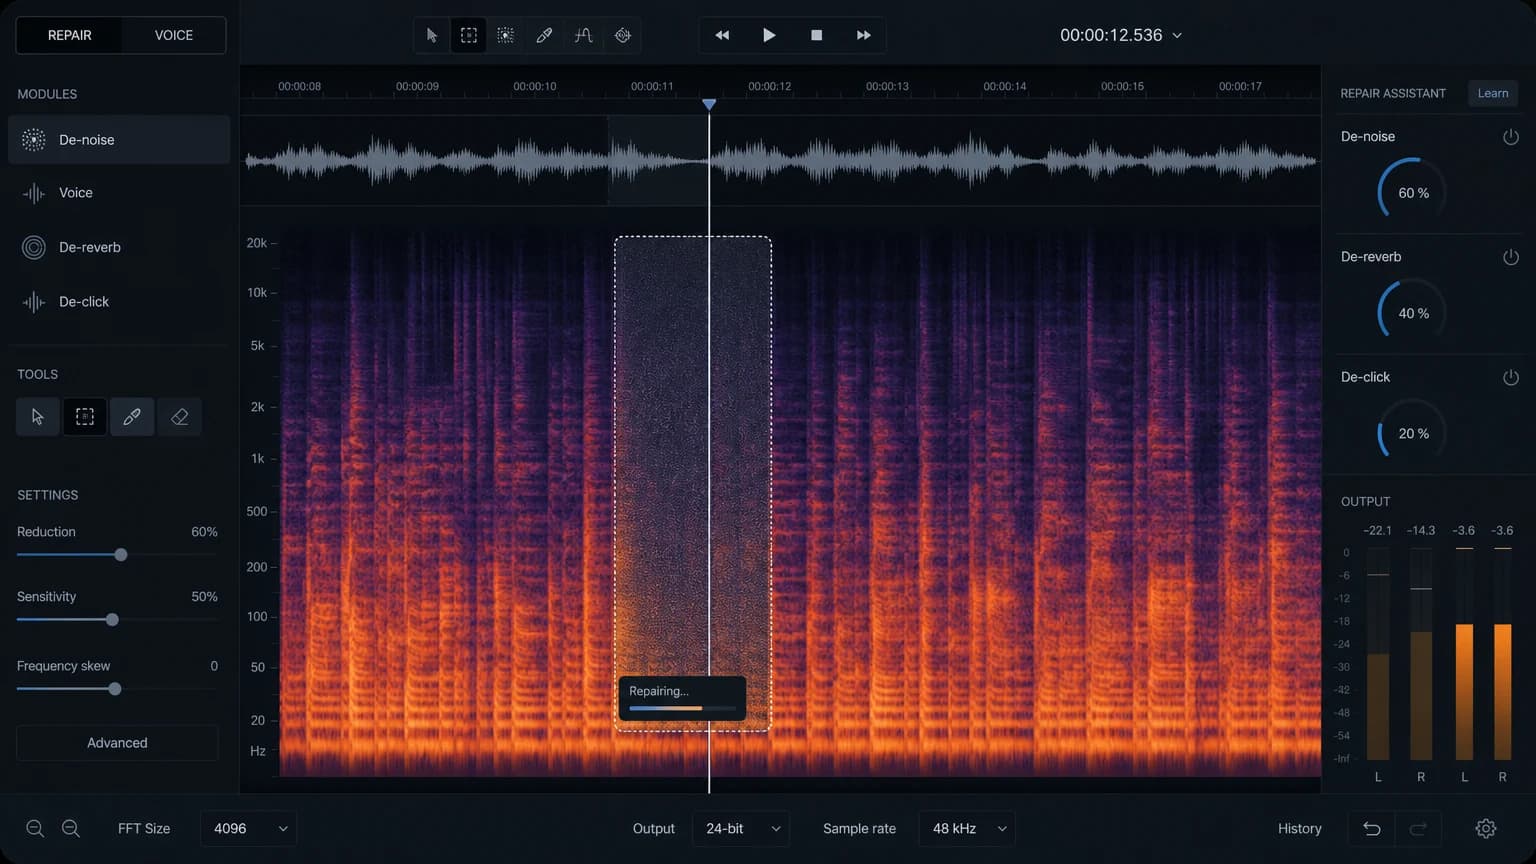Image resolution: width=1536 pixels, height=864 pixels.
Task: Toggle the De-reverb power button
Action: click(x=1511, y=257)
